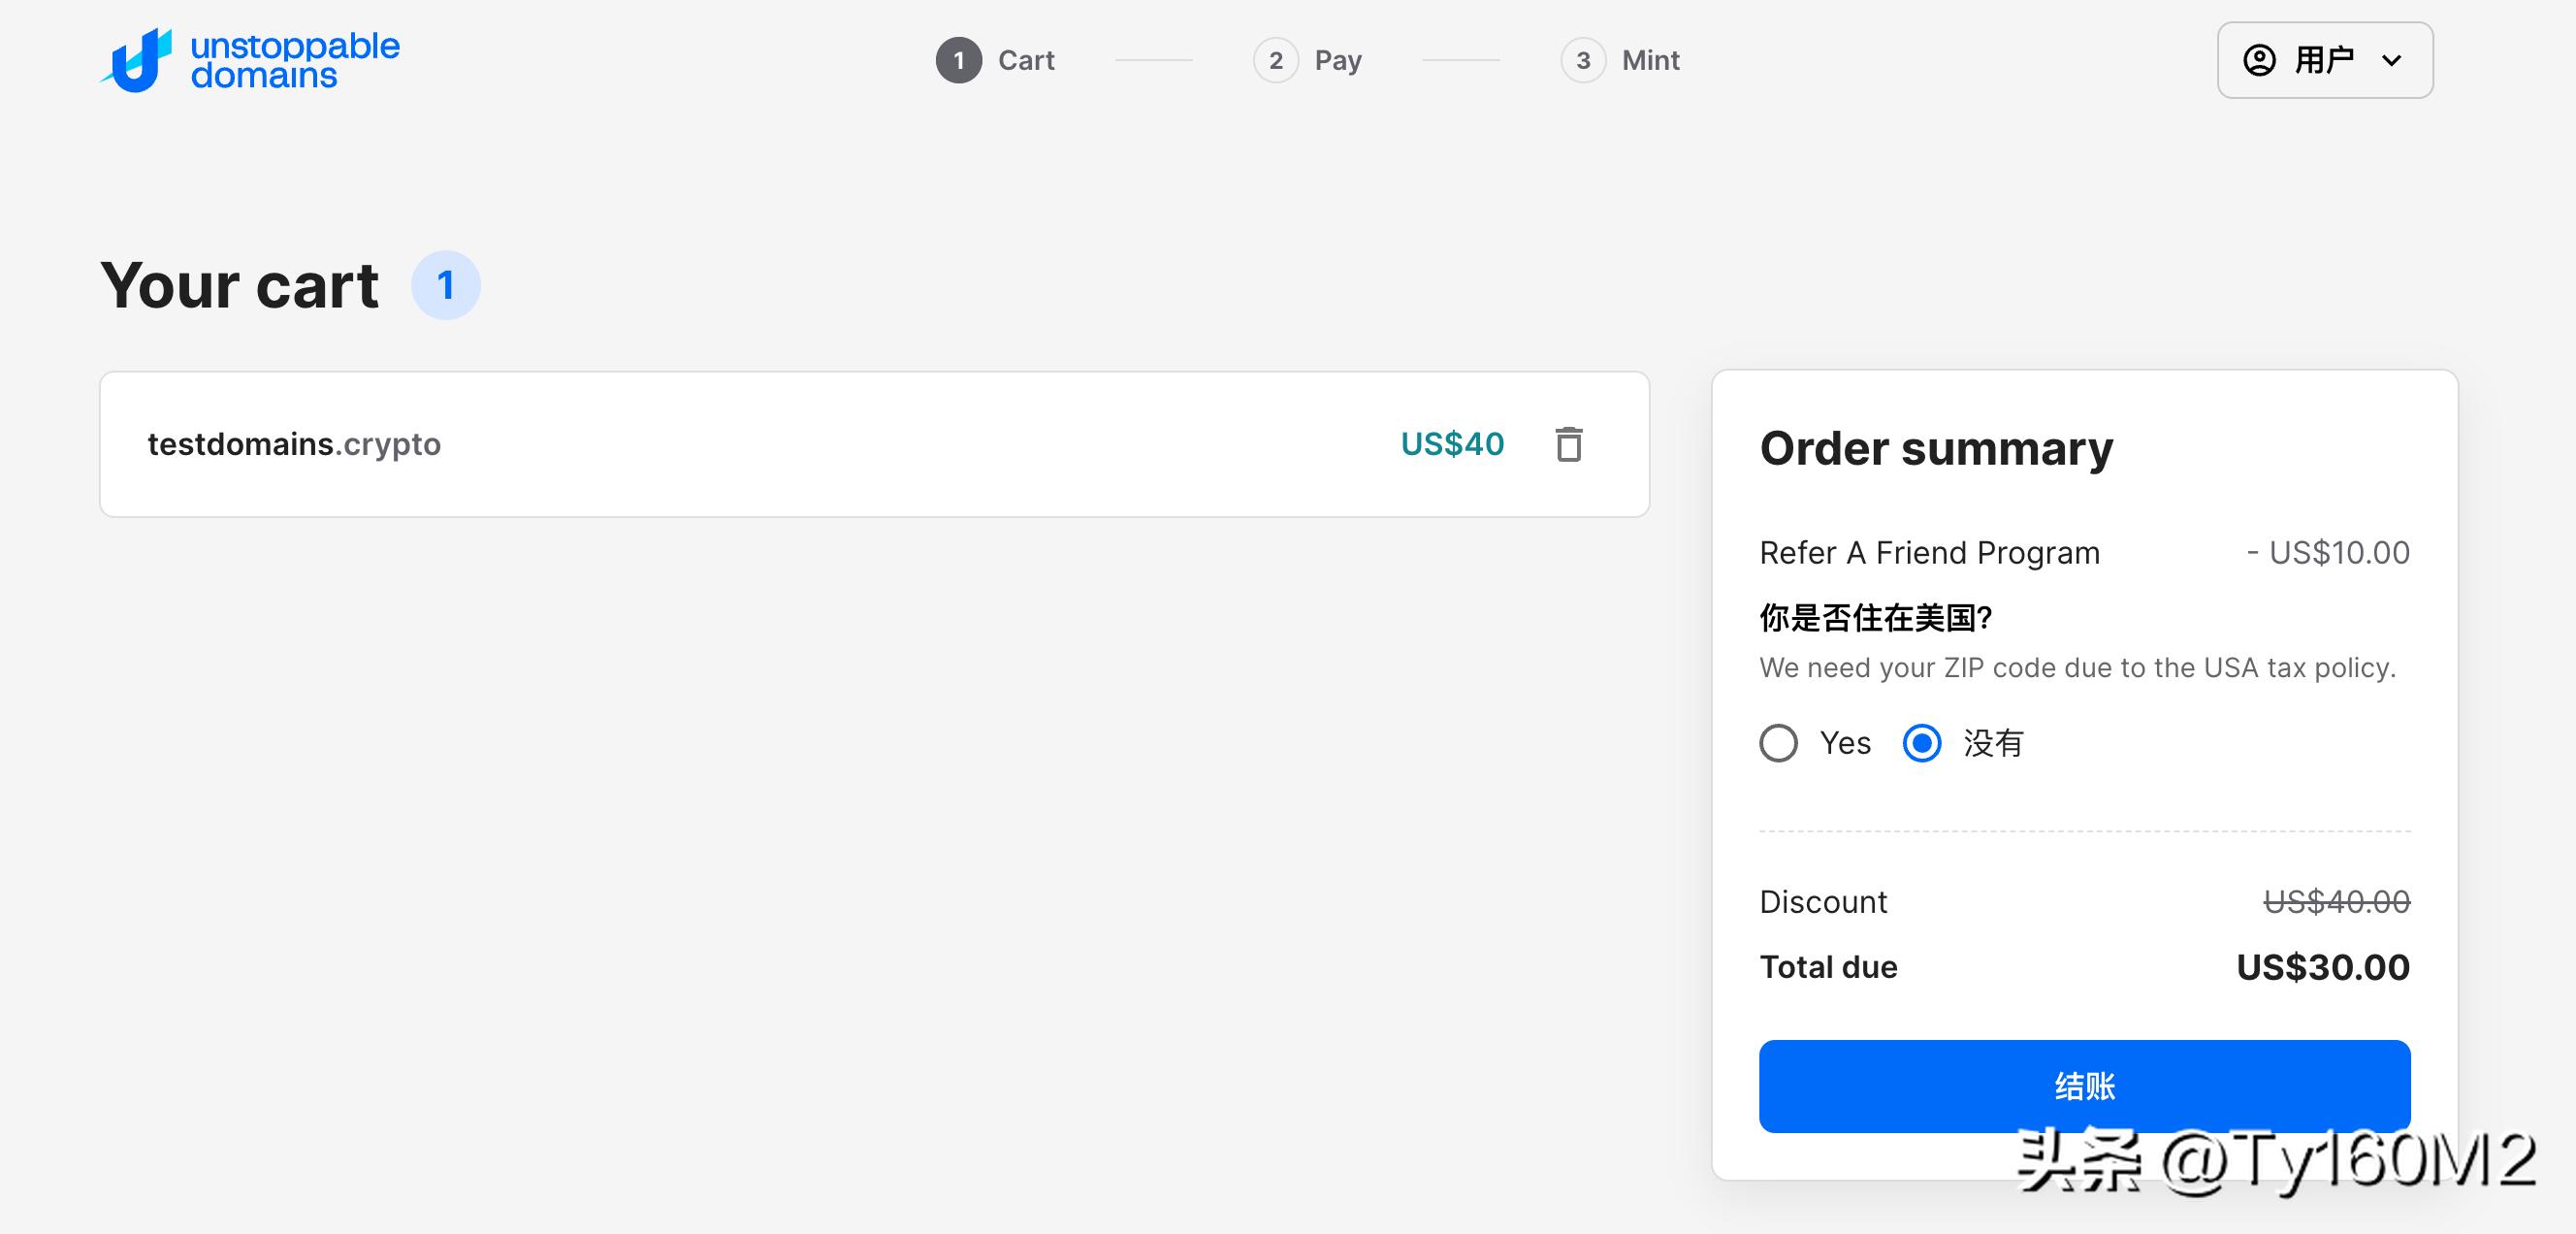Click the US$40 item price
Viewport: 2576px width, 1234px height.
[x=1452, y=444]
